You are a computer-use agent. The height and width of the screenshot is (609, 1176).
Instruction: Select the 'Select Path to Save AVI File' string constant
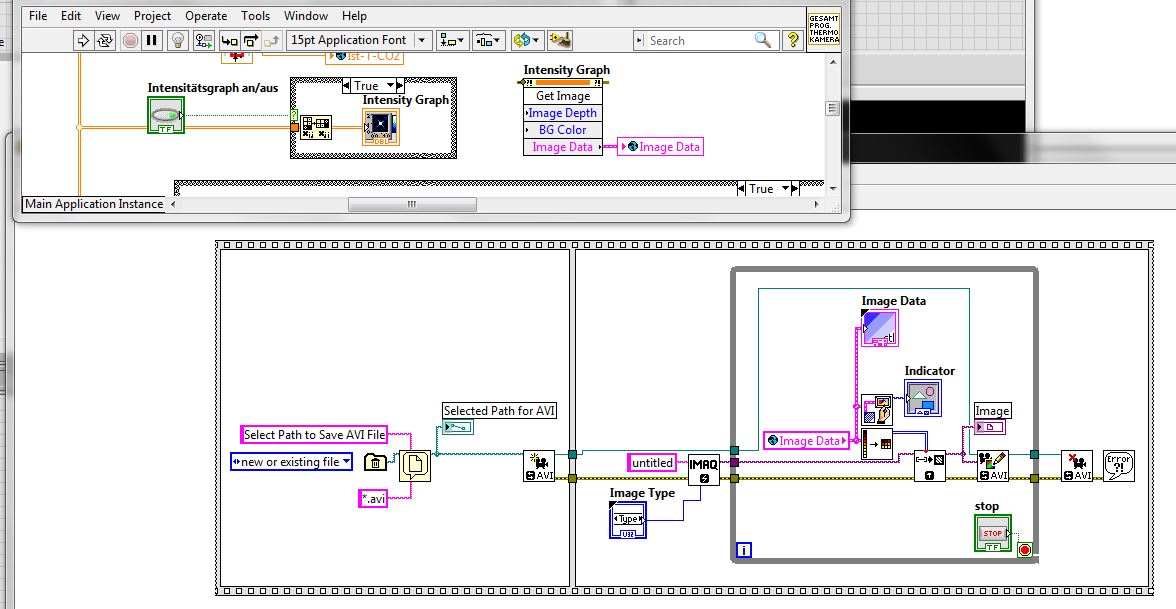314,434
